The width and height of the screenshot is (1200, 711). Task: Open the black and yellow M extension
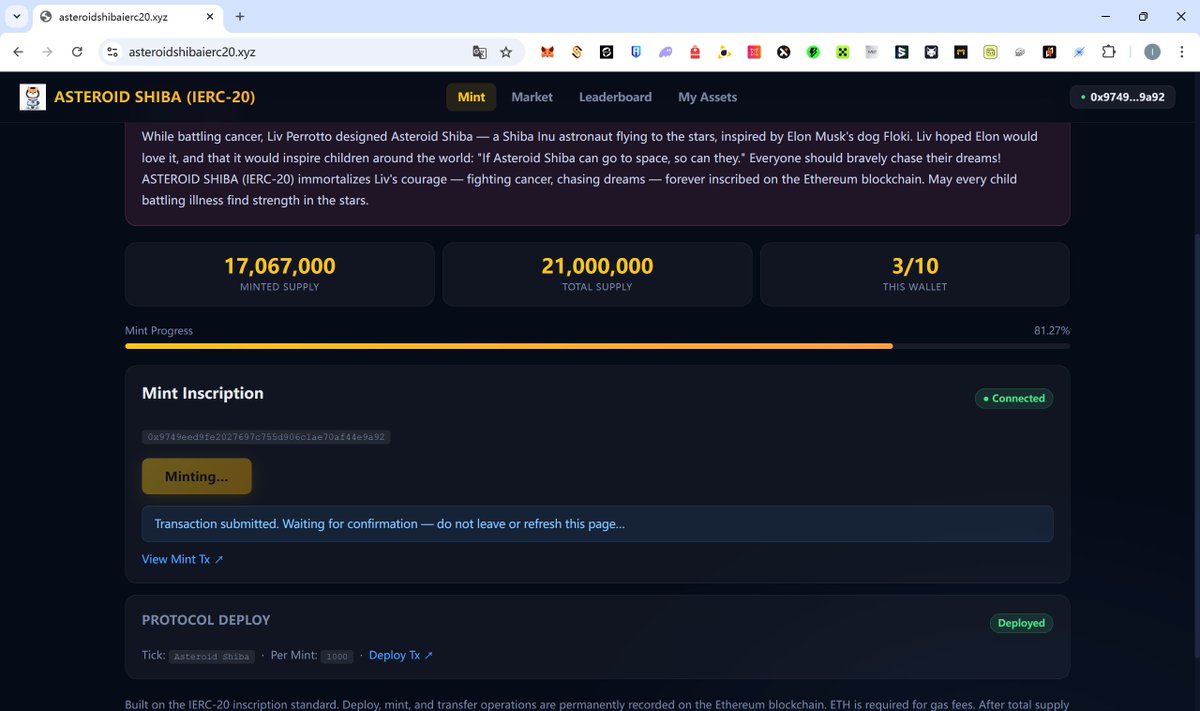pyautogui.click(x=961, y=52)
